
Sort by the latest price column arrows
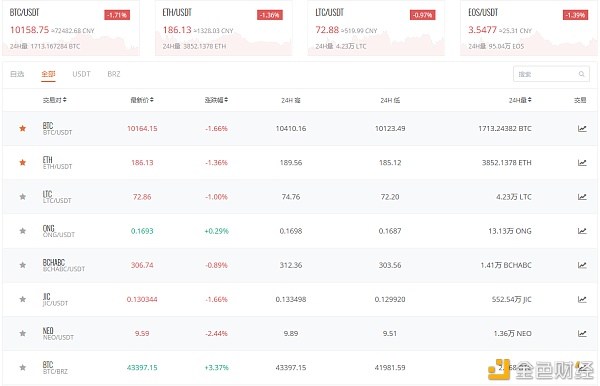tap(152, 100)
